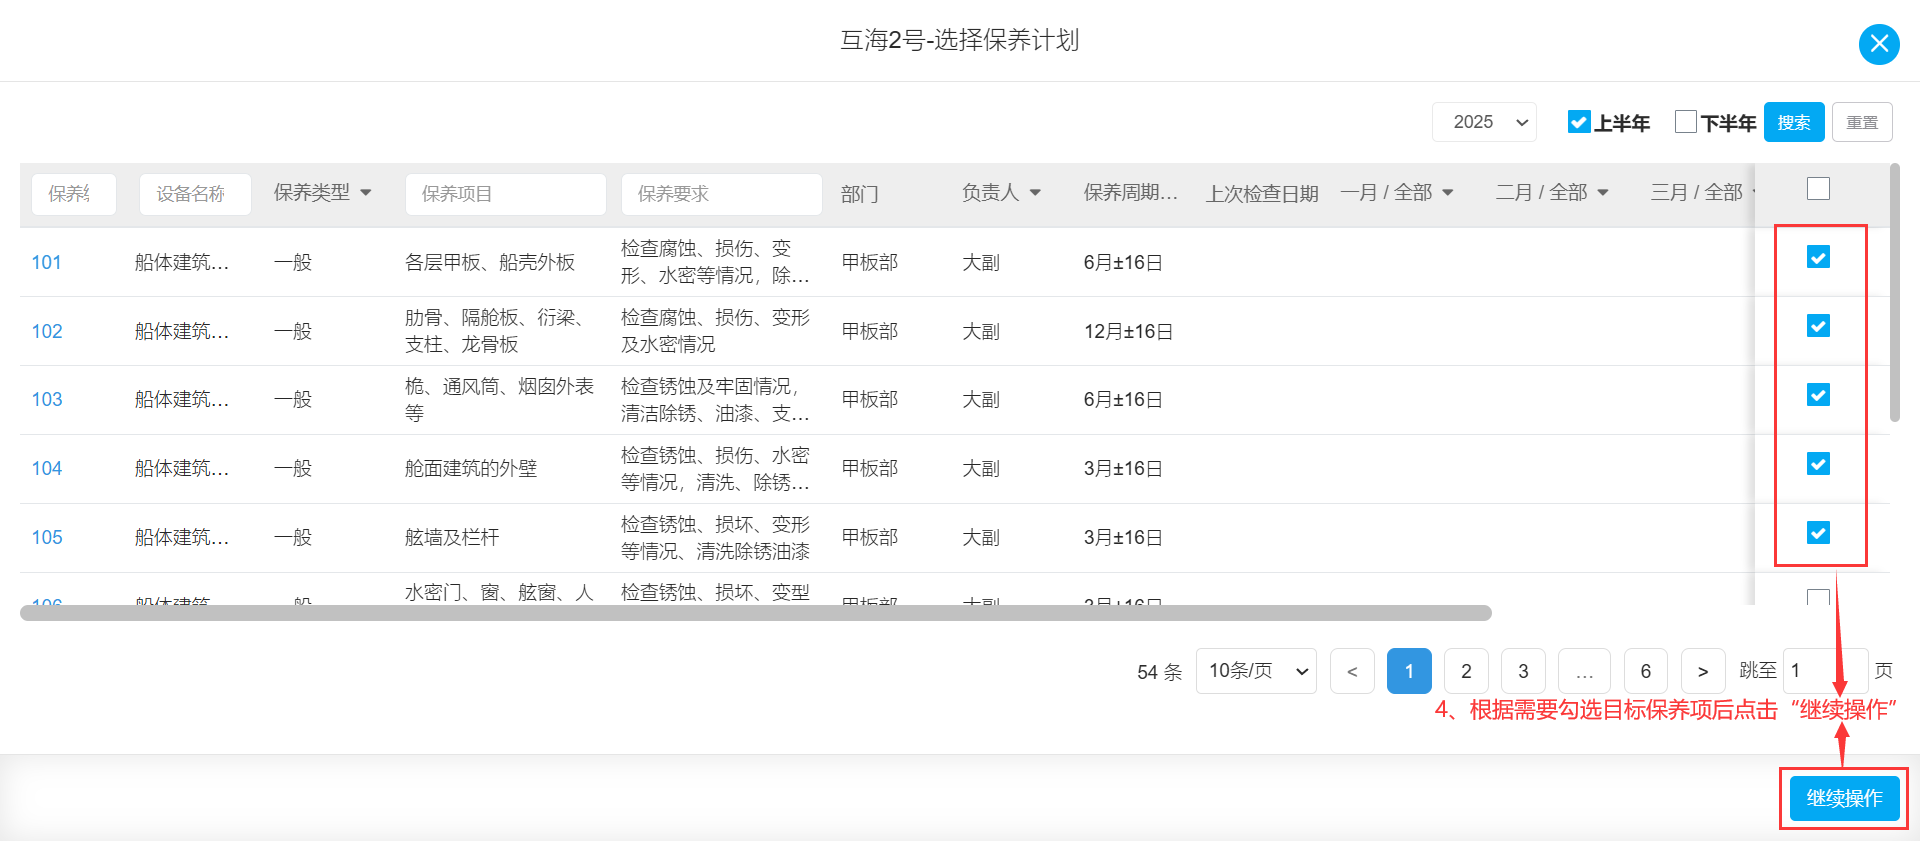Close the 选择保养计划 dialog

click(x=1879, y=44)
